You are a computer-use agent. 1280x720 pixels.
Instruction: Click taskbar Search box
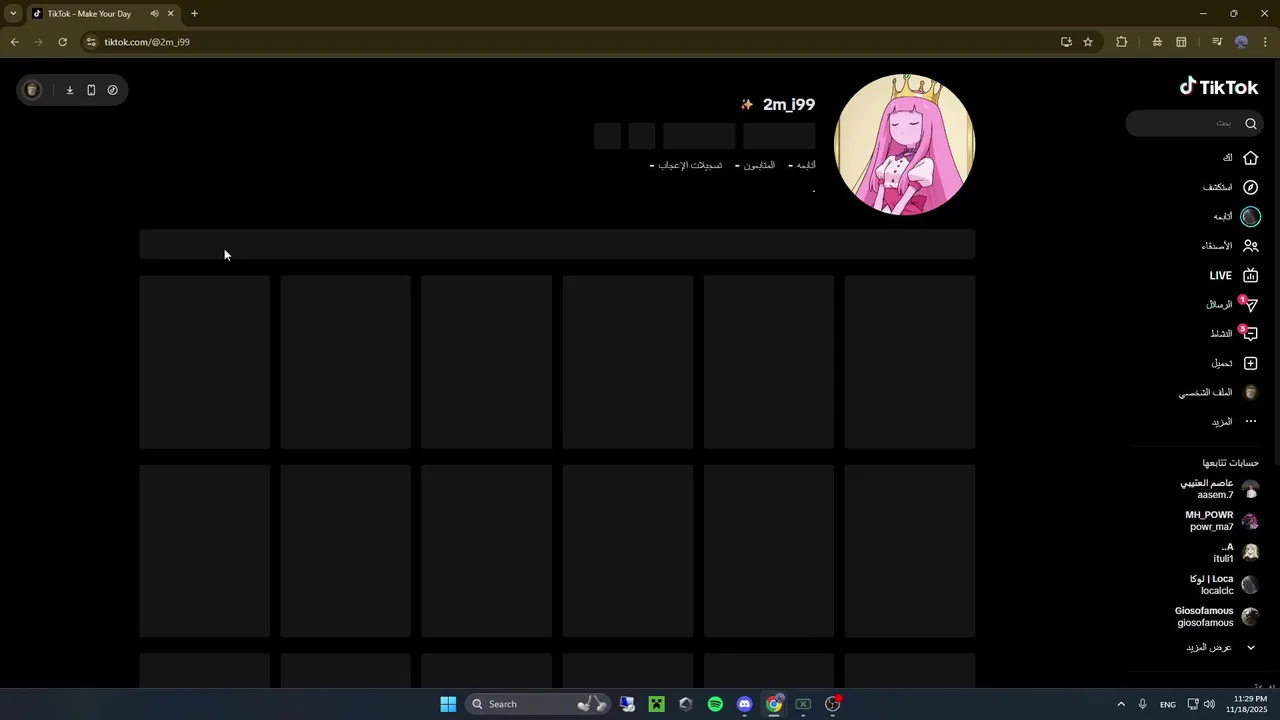(538, 704)
